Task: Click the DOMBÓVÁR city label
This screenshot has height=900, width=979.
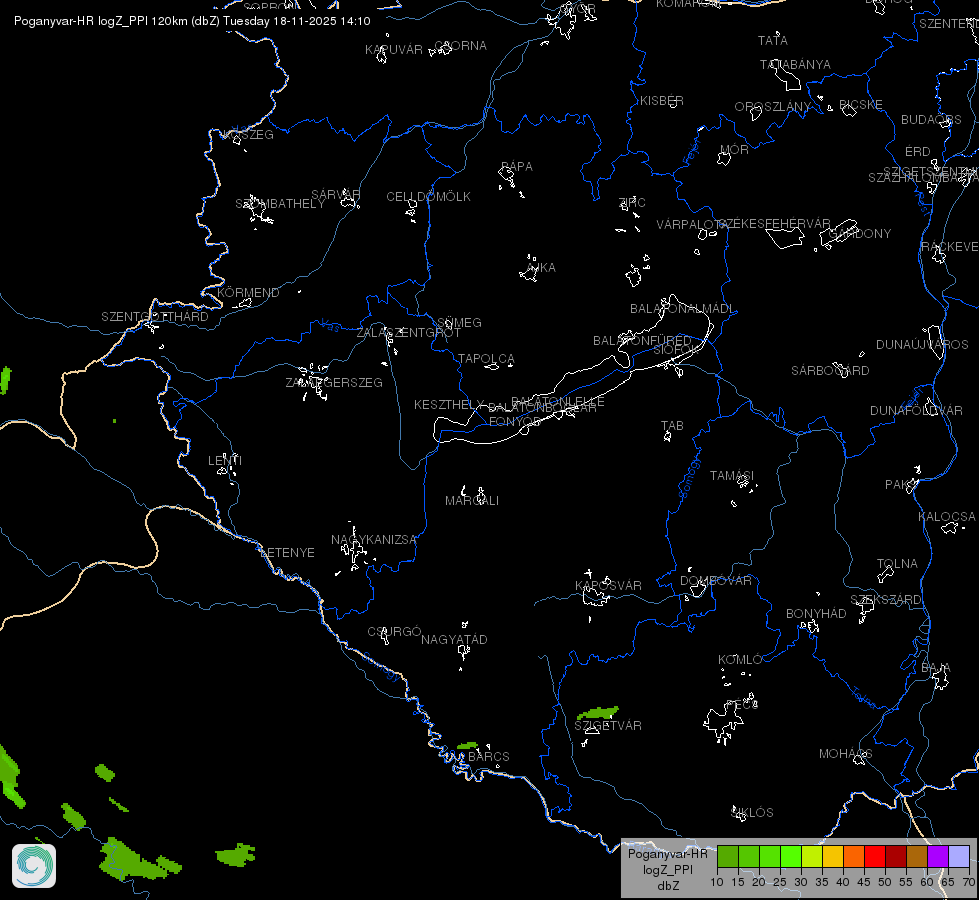Action: pyautogui.click(x=716, y=581)
